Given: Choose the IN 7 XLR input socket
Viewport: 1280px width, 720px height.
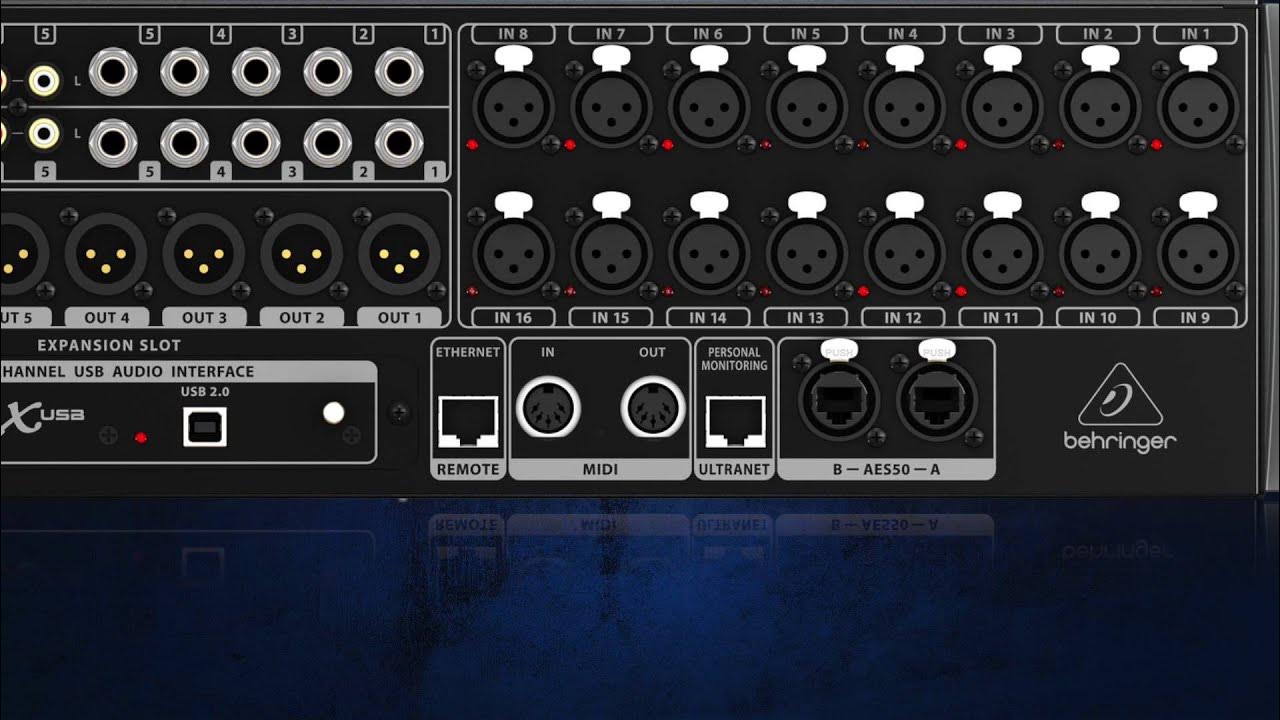Looking at the screenshot, I should [x=611, y=108].
